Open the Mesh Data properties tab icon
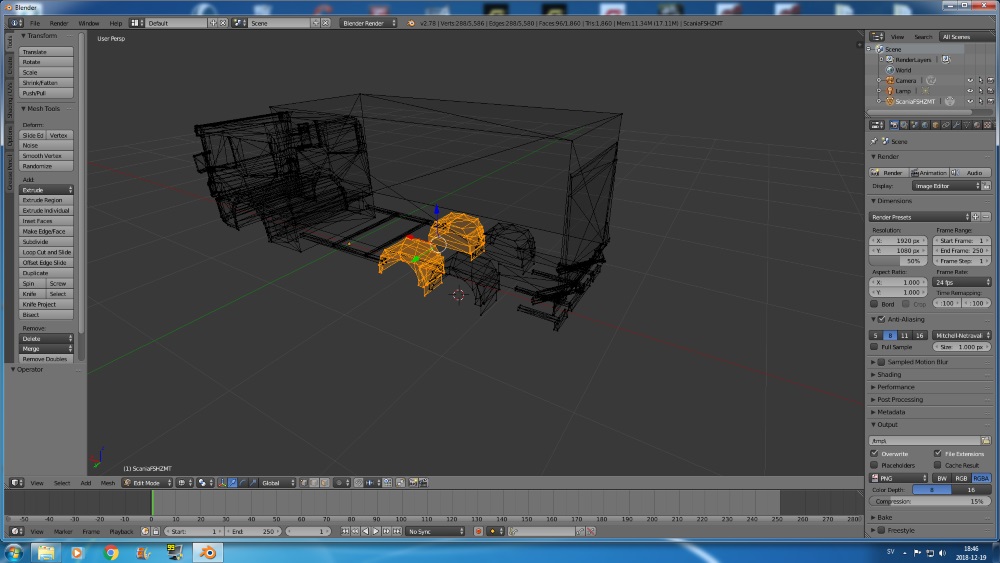 click(x=967, y=125)
